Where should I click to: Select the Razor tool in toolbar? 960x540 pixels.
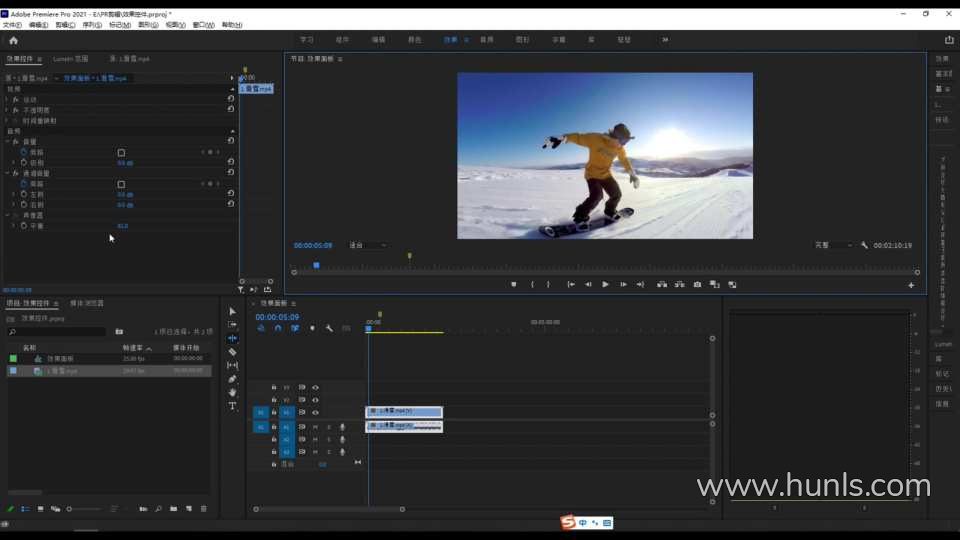[x=233, y=352]
